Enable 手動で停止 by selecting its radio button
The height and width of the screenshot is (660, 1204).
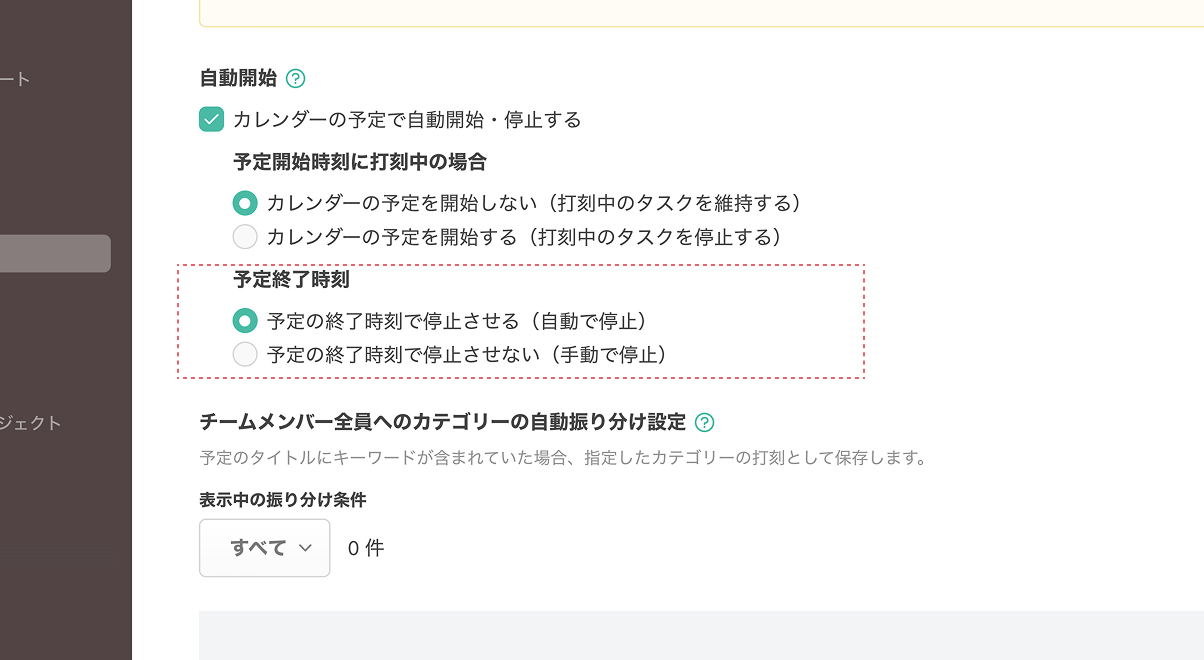245,354
